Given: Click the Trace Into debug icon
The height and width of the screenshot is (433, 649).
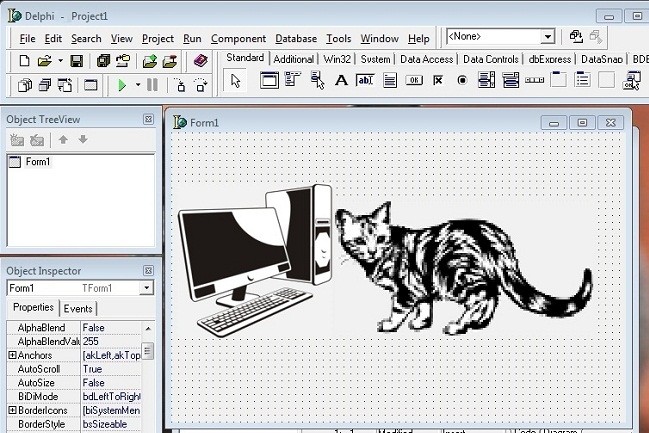Looking at the screenshot, I should click(x=181, y=85).
